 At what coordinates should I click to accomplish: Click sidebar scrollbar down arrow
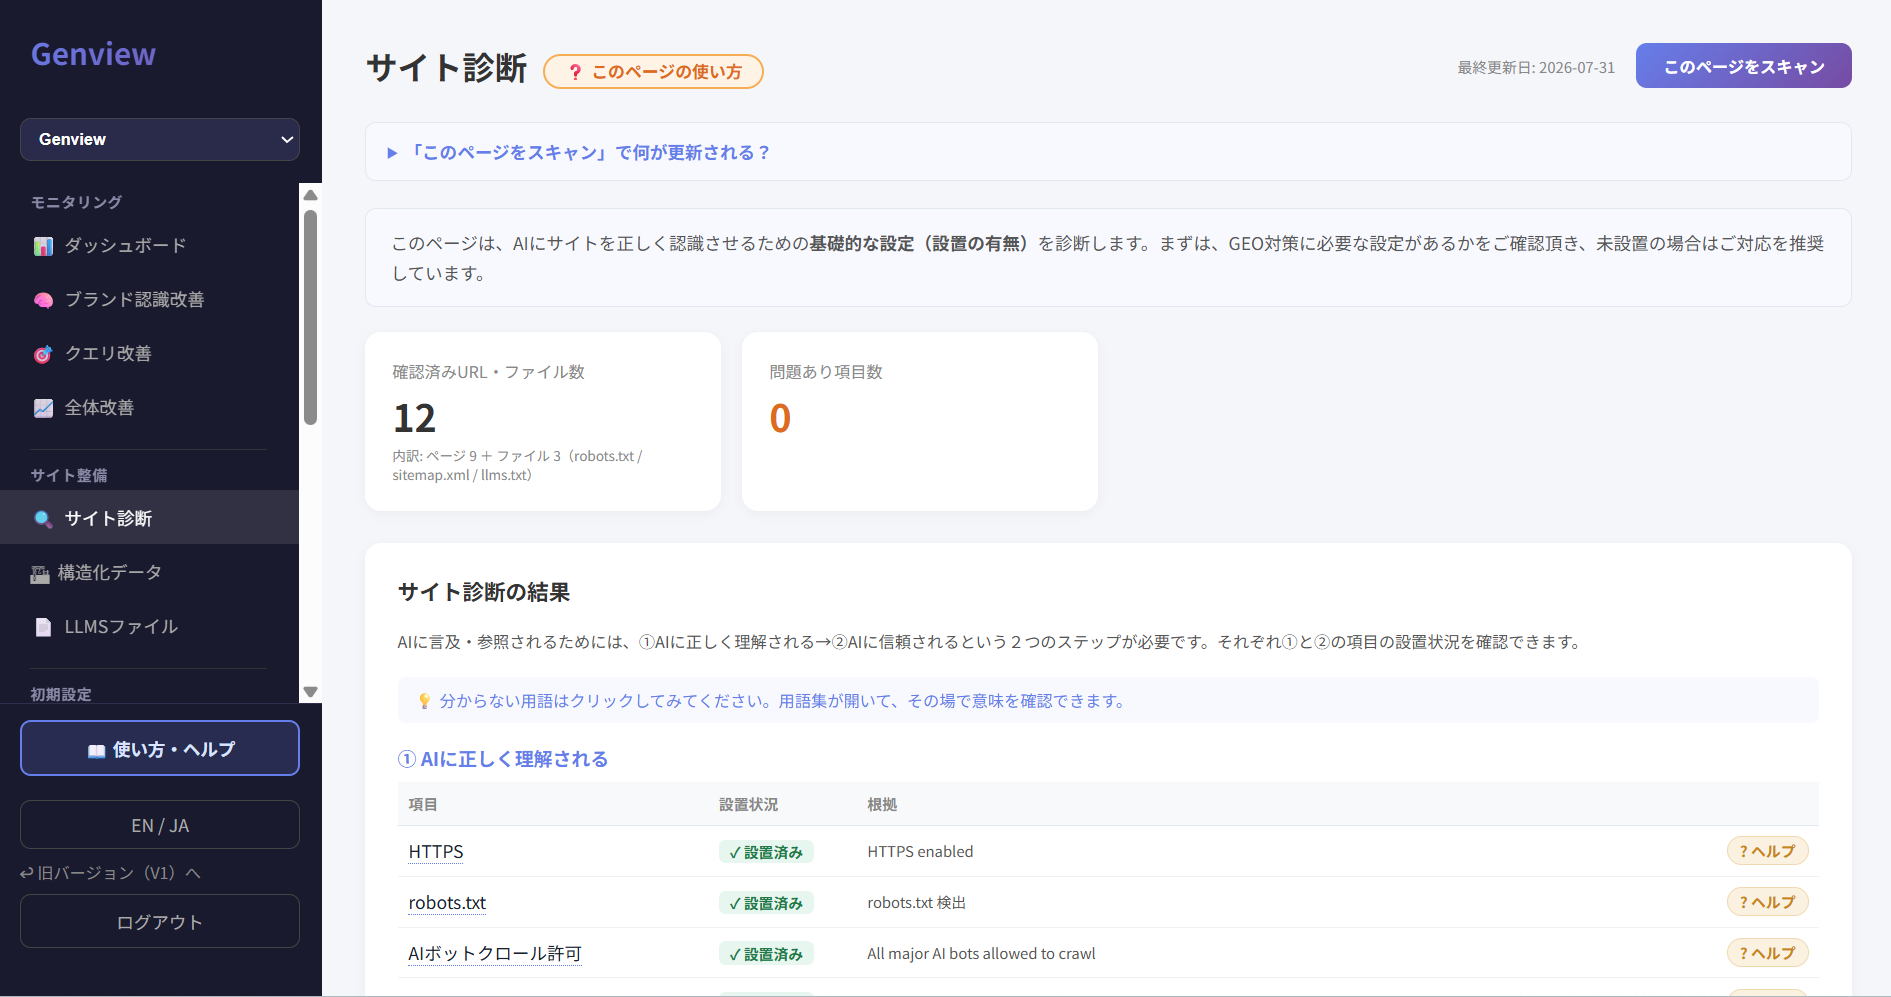310,692
